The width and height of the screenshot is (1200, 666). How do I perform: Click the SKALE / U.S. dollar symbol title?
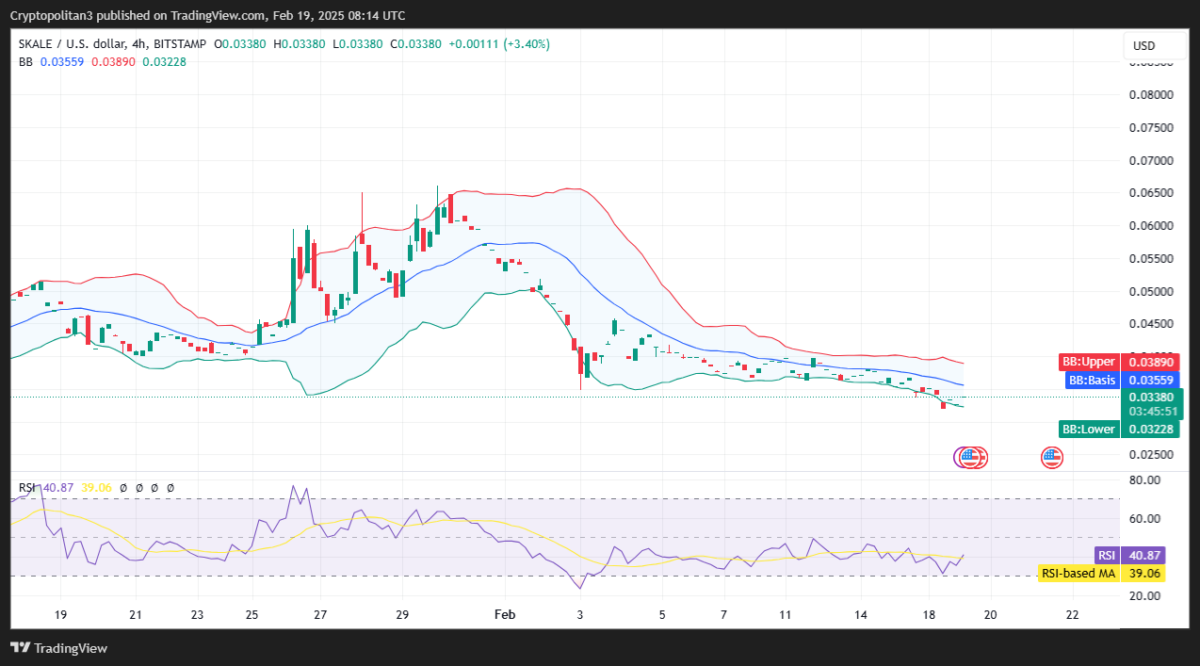[80, 44]
